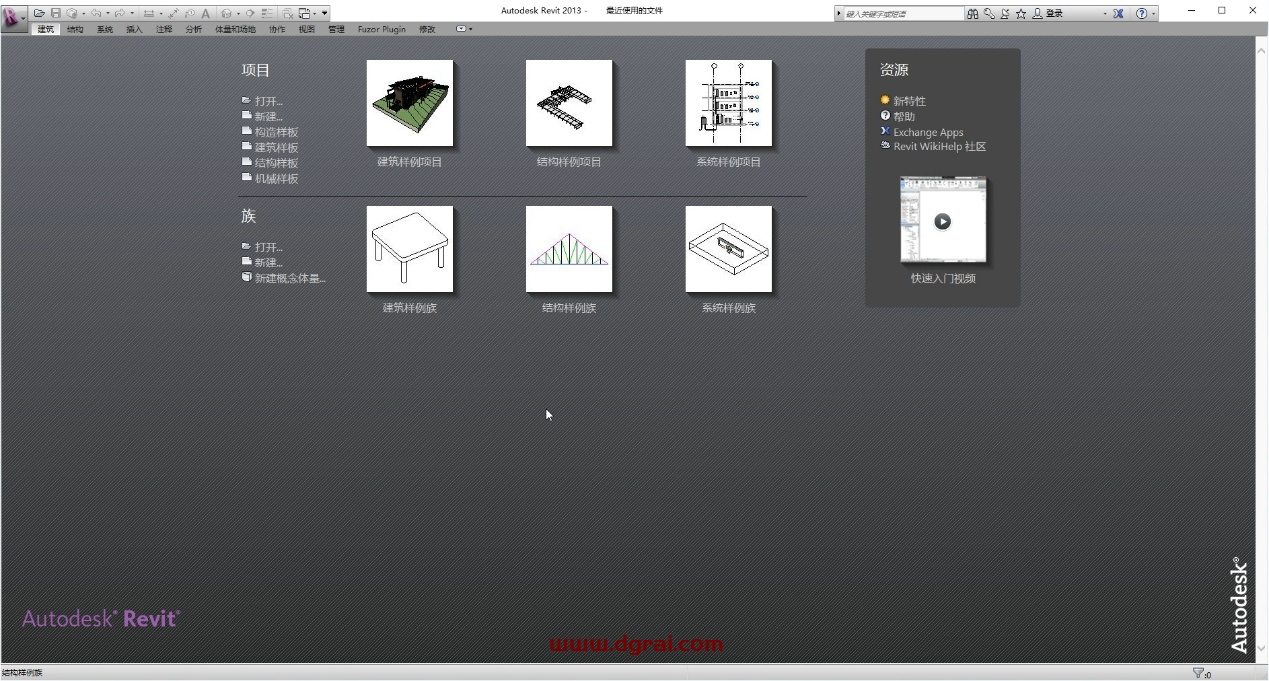This screenshot has width=1269, height=681.
Task: Switch to the 注释 ribbon tab
Action: (x=164, y=29)
